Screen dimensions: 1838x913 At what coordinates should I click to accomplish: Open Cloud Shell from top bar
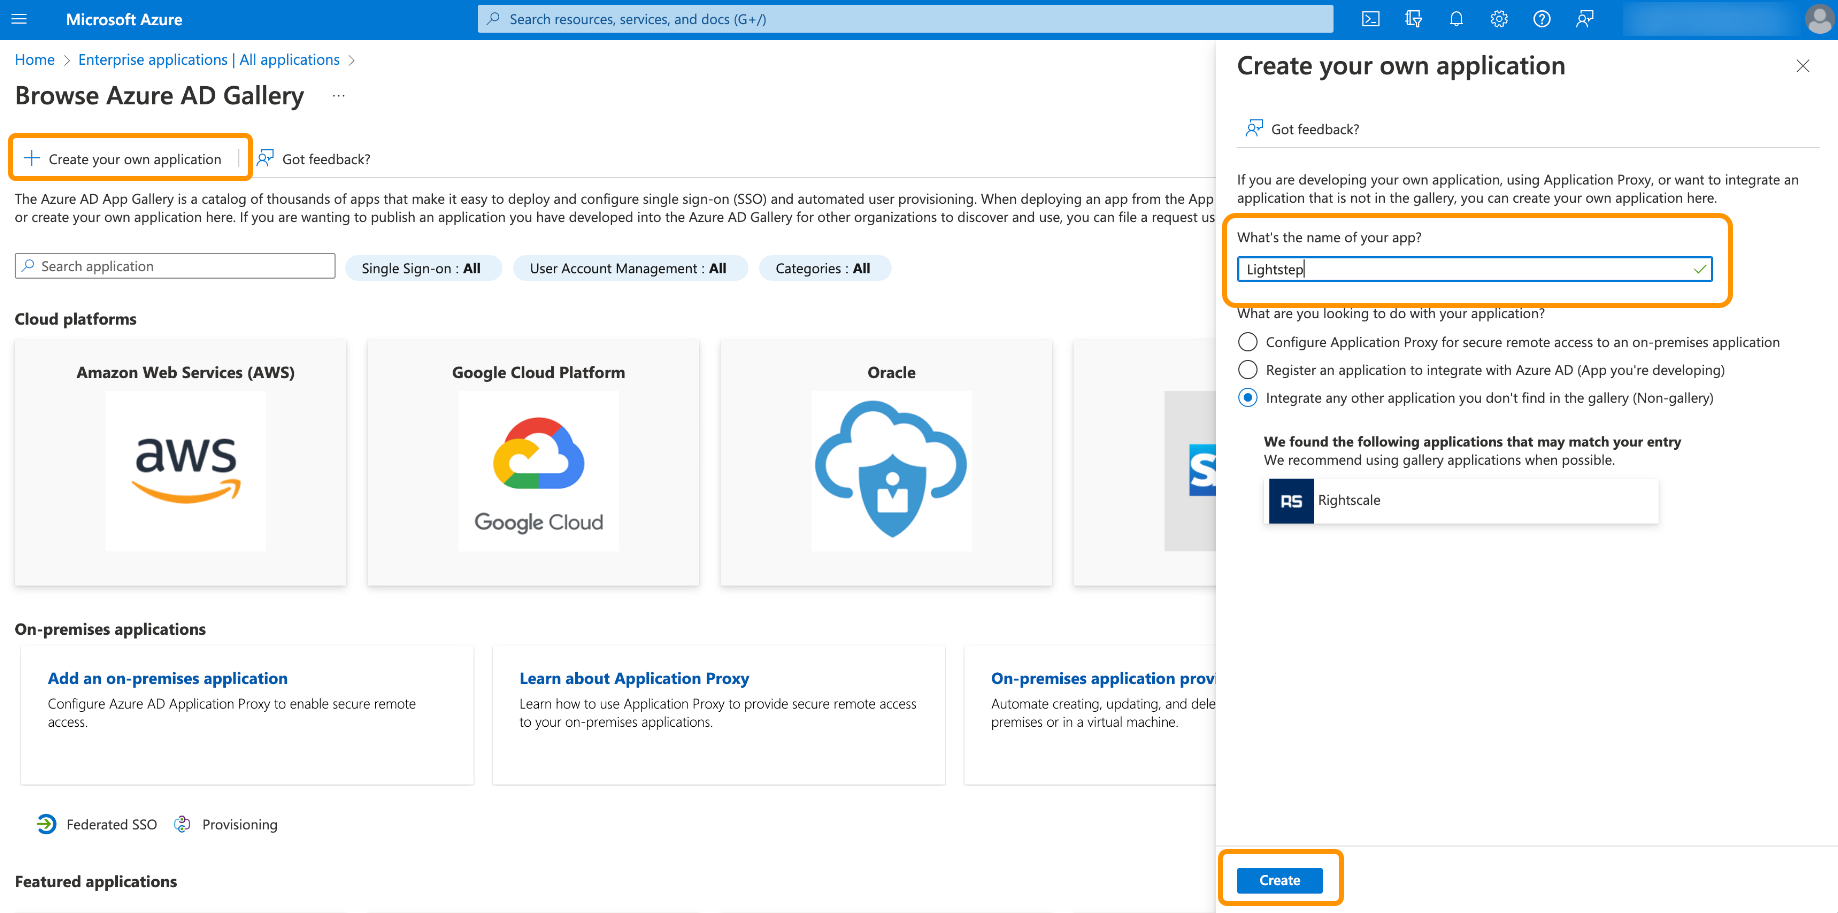pos(1371,19)
